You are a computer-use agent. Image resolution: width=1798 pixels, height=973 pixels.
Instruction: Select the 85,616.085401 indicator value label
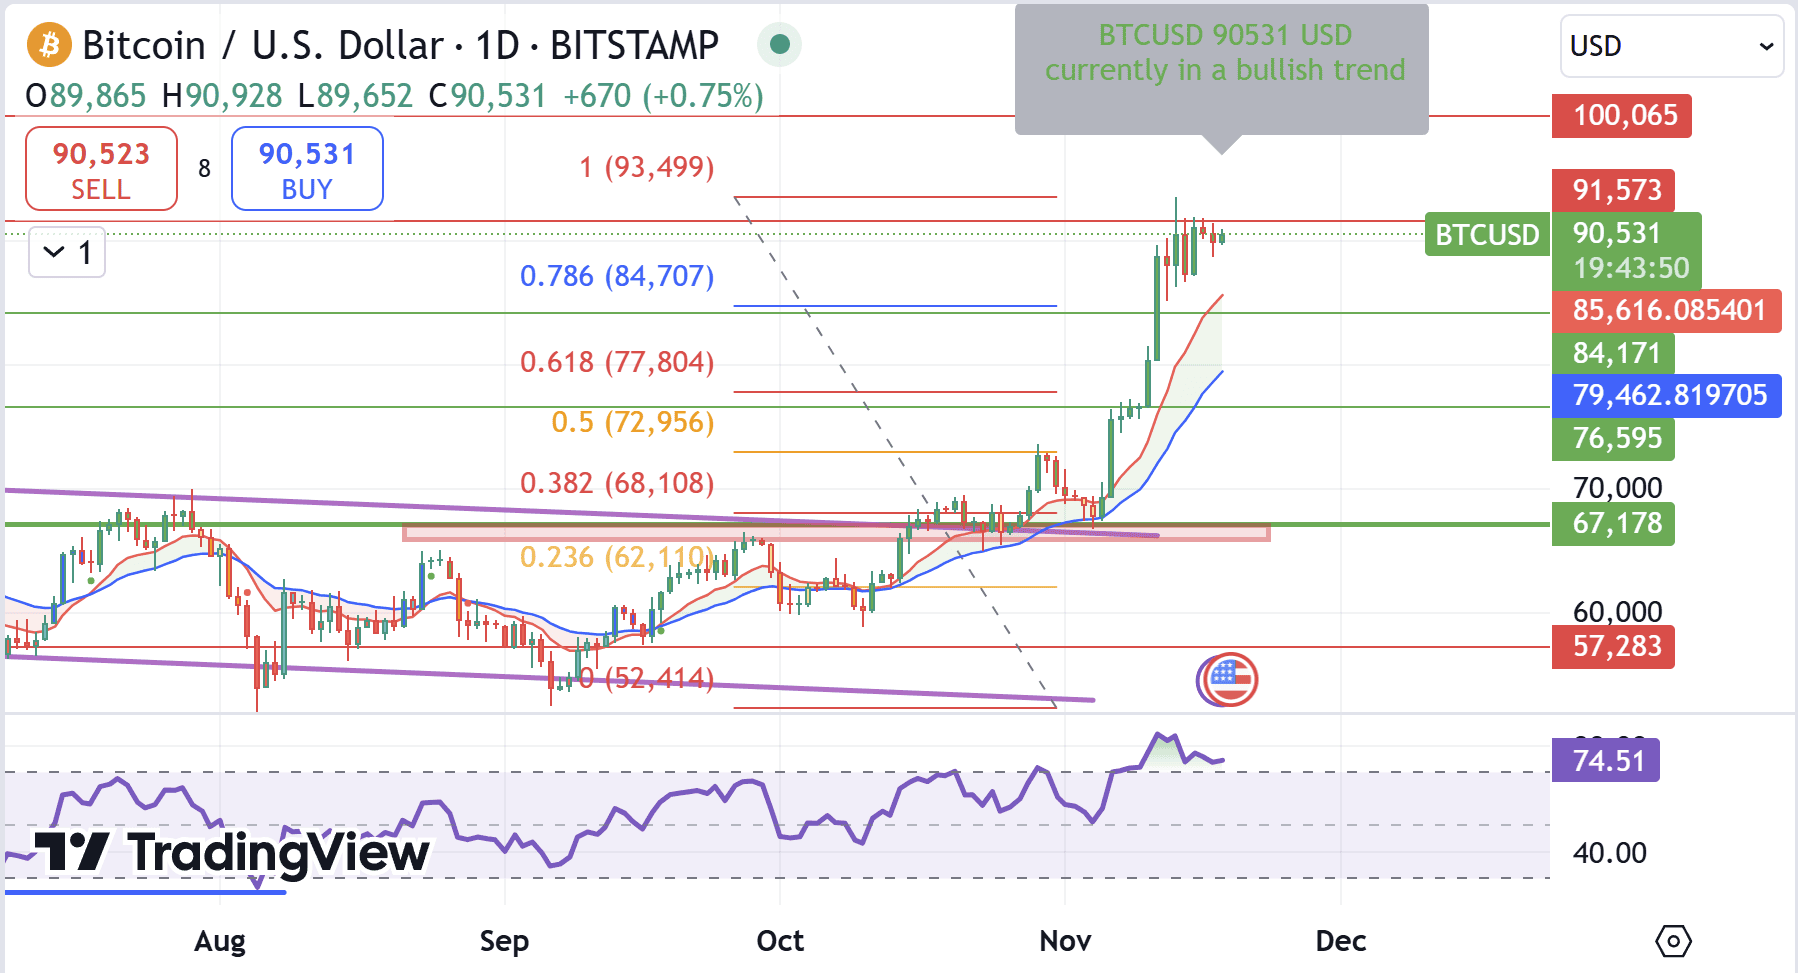click(x=1666, y=311)
